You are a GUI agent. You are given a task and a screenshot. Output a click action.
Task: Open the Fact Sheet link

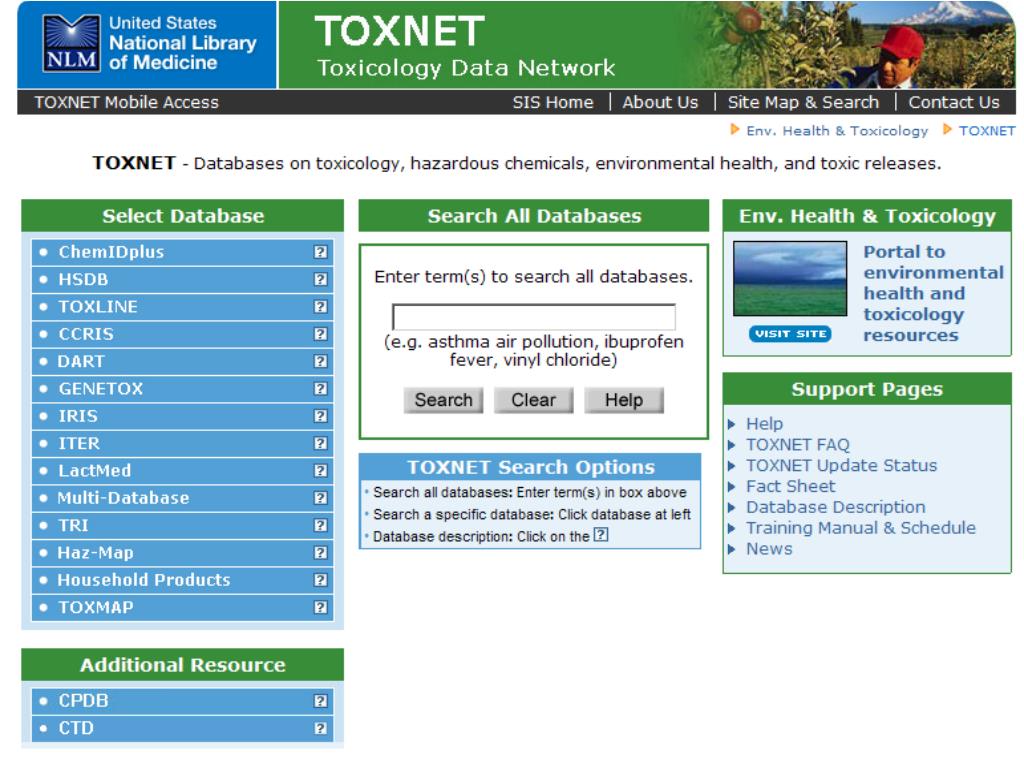[x=790, y=487]
